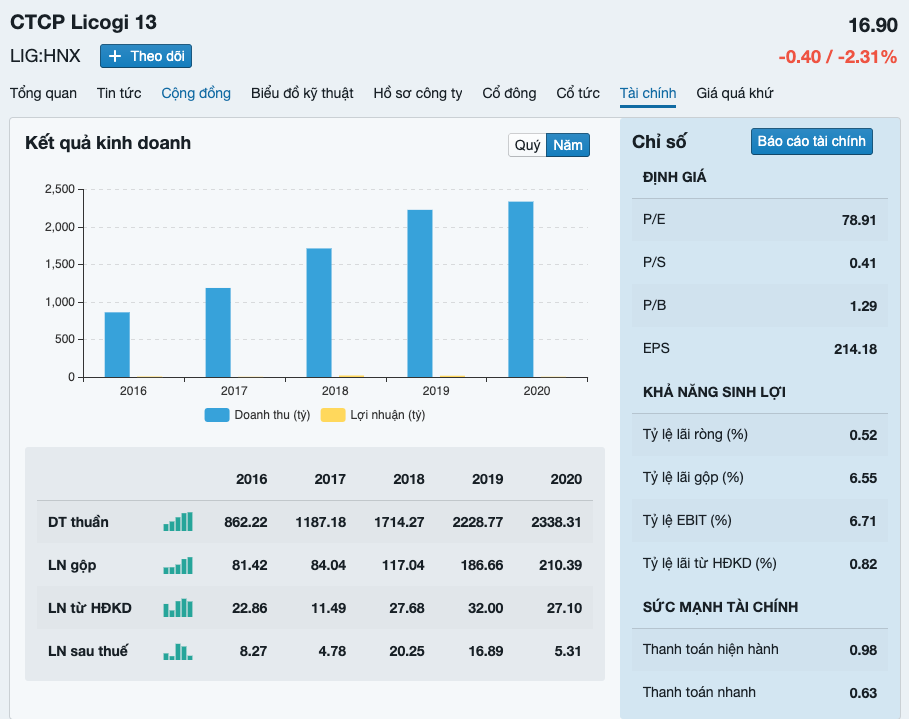Click DT thuần 2016 value 862.22
This screenshot has height=719, width=909.
pos(246,522)
